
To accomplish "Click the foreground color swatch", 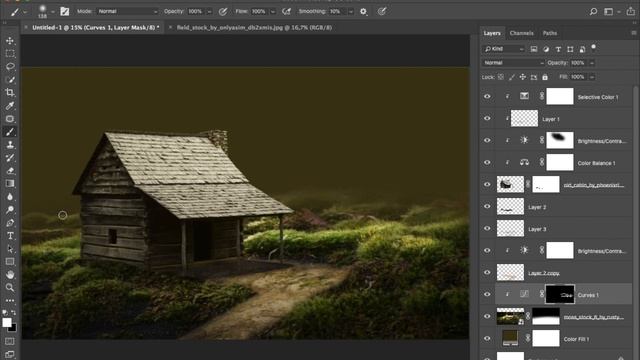I will click(7, 322).
